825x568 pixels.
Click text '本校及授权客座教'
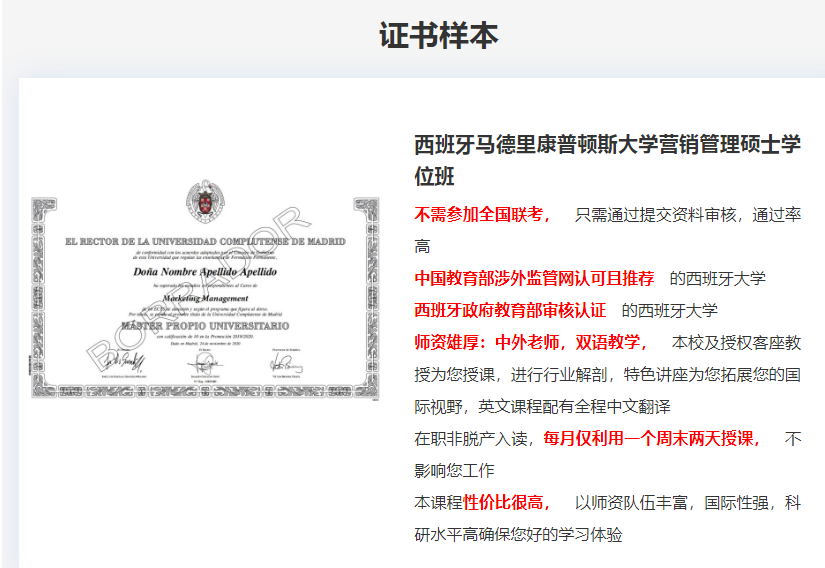[736, 342]
